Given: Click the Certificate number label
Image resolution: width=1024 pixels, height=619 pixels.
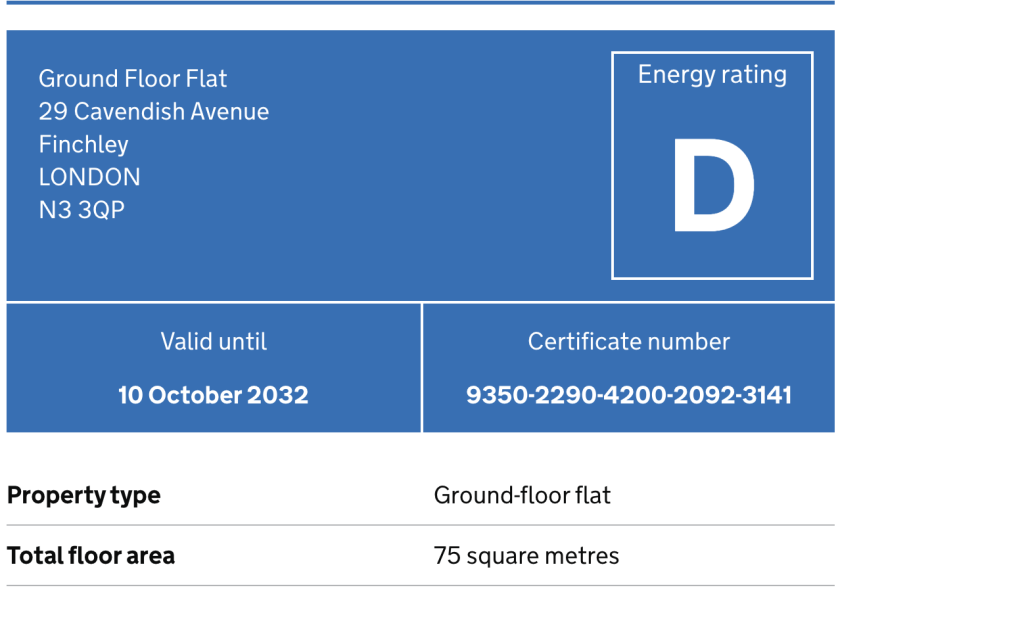Looking at the screenshot, I should tap(628, 341).
